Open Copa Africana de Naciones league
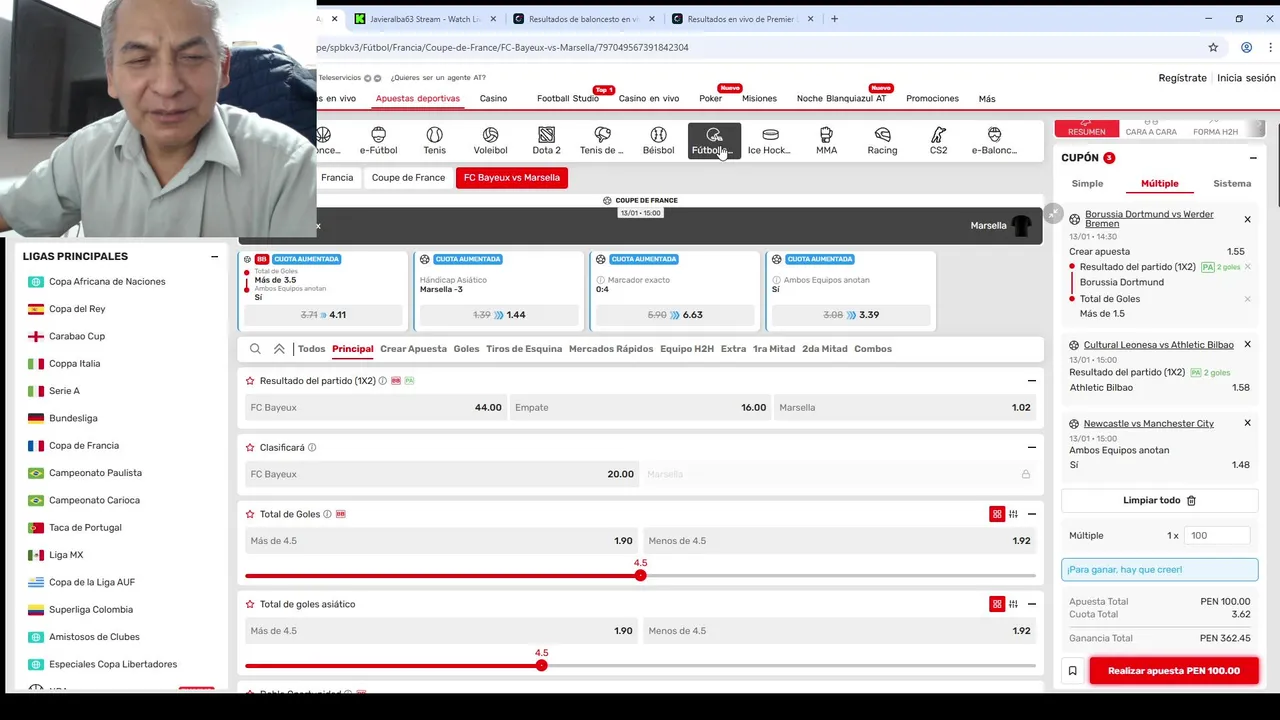The height and width of the screenshot is (720, 1280). pyautogui.click(x=107, y=282)
